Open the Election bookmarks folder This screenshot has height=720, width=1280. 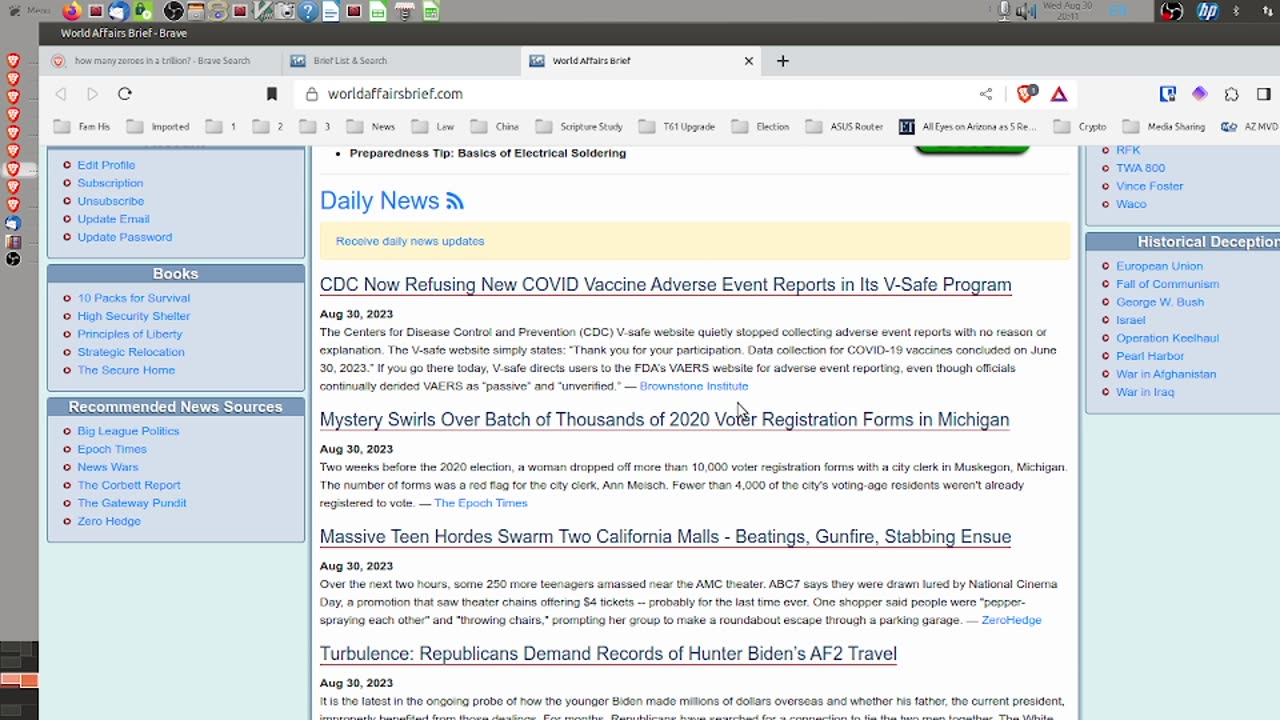(761, 127)
